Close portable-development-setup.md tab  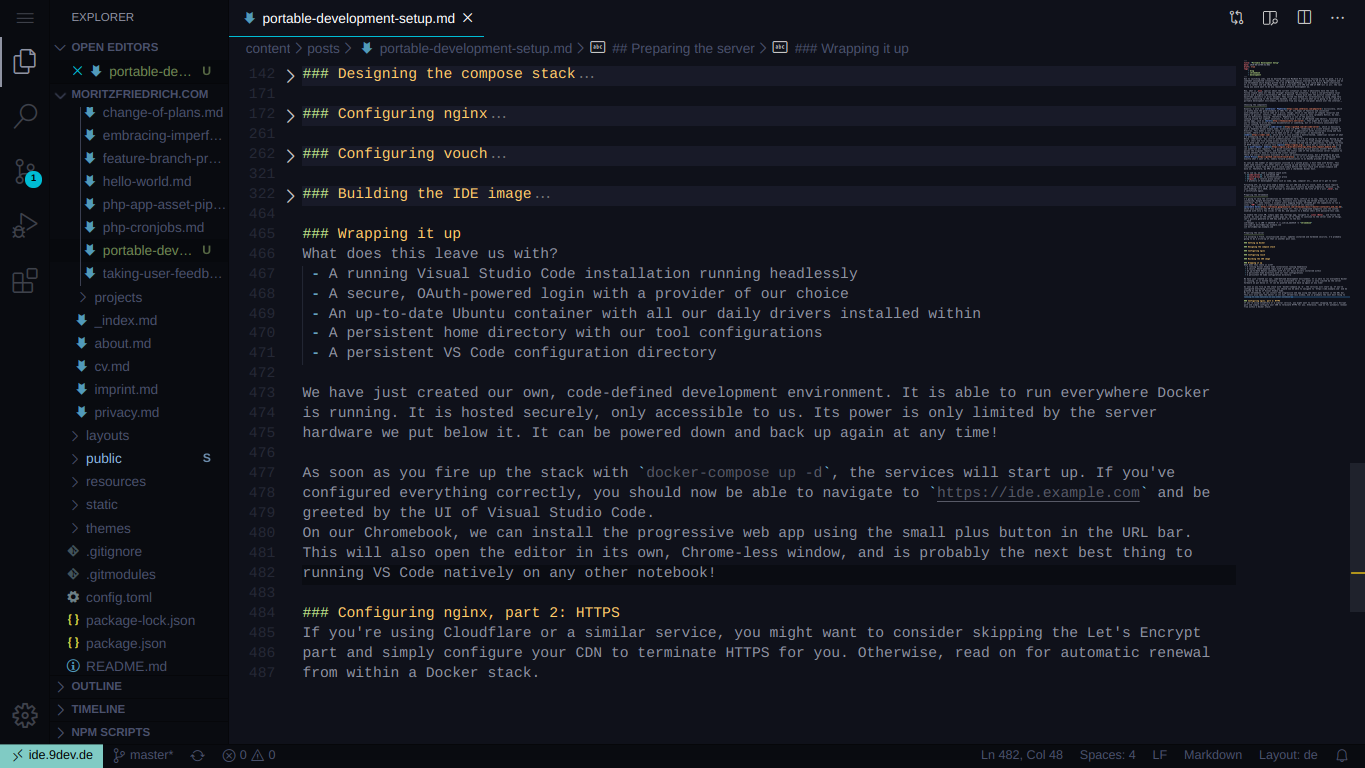(468, 18)
